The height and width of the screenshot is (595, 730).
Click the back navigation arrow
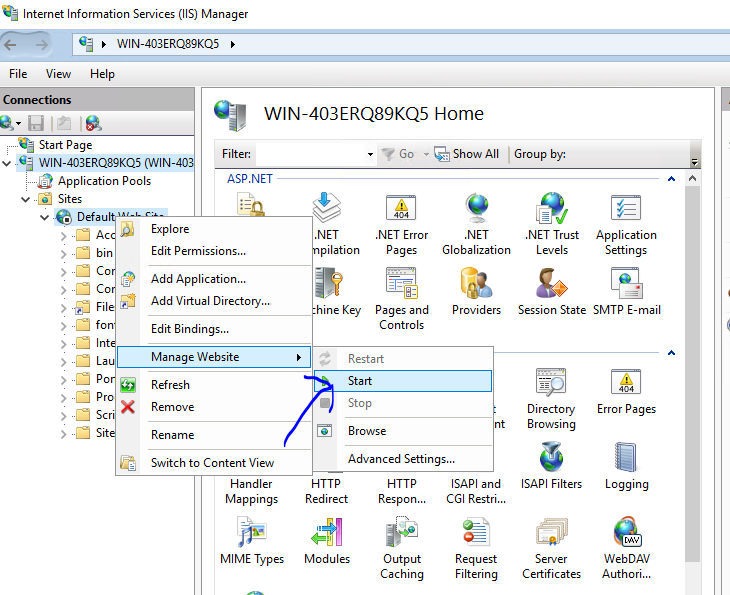pyautogui.click(x=10, y=45)
